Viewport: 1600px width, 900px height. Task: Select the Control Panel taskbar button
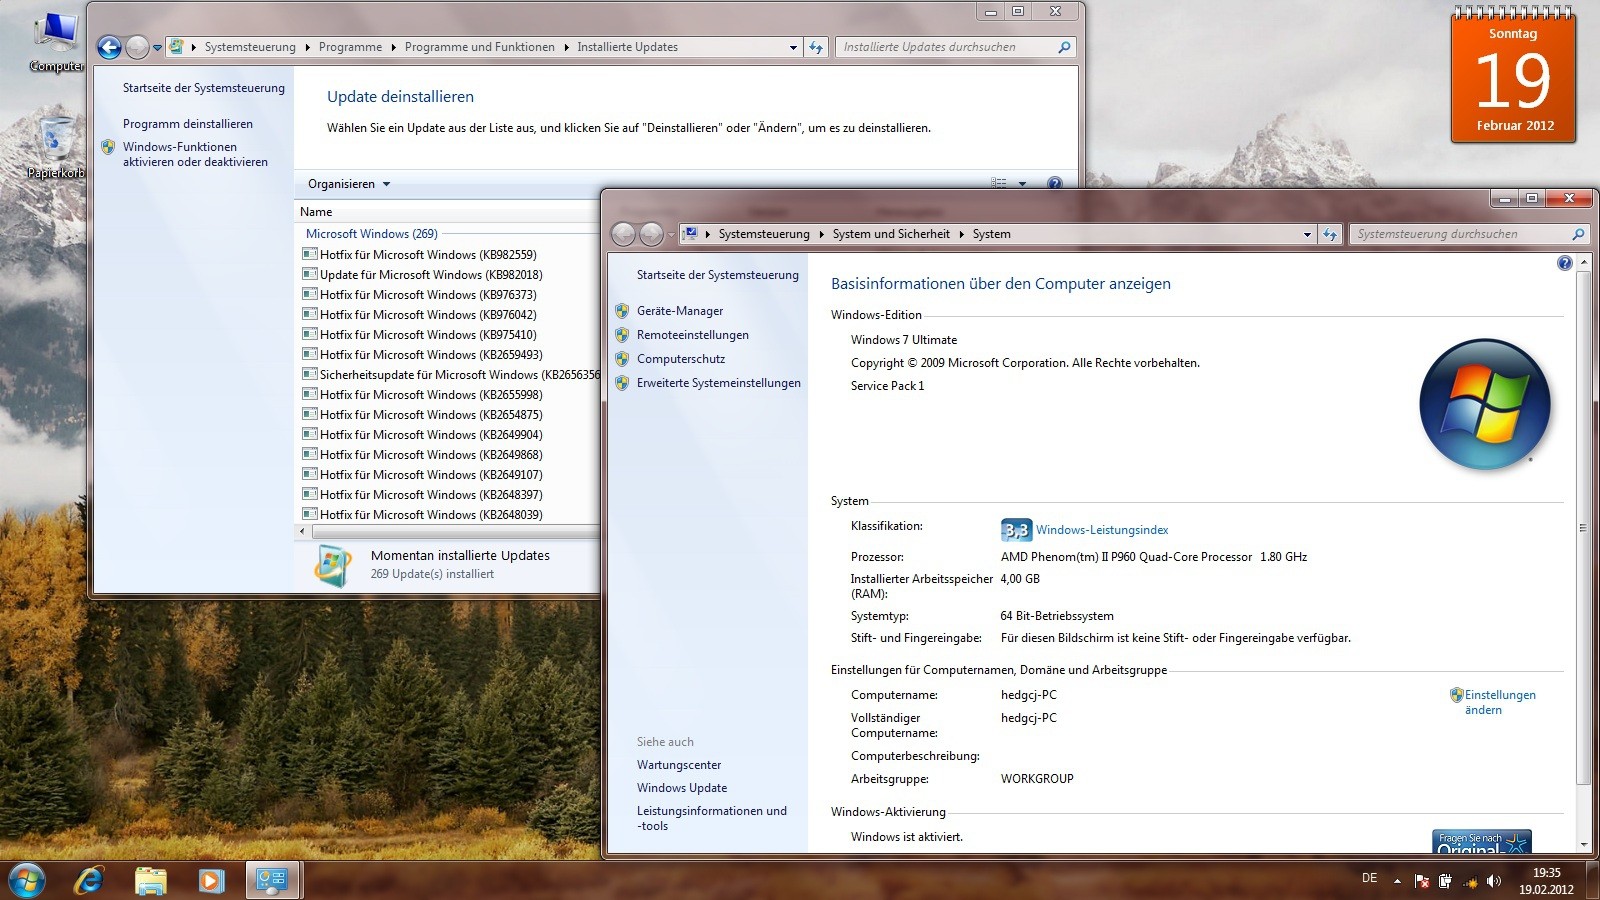(x=272, y=880)
